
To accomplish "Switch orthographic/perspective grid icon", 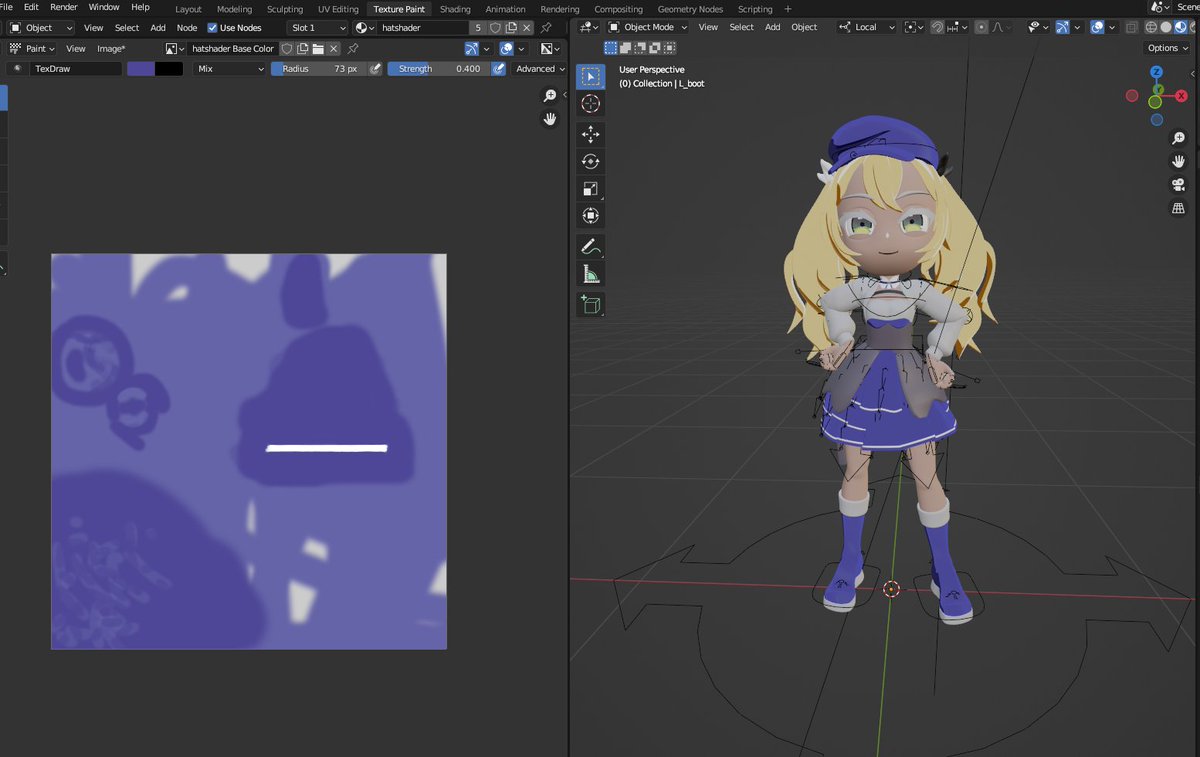I will click(1179, 208).
